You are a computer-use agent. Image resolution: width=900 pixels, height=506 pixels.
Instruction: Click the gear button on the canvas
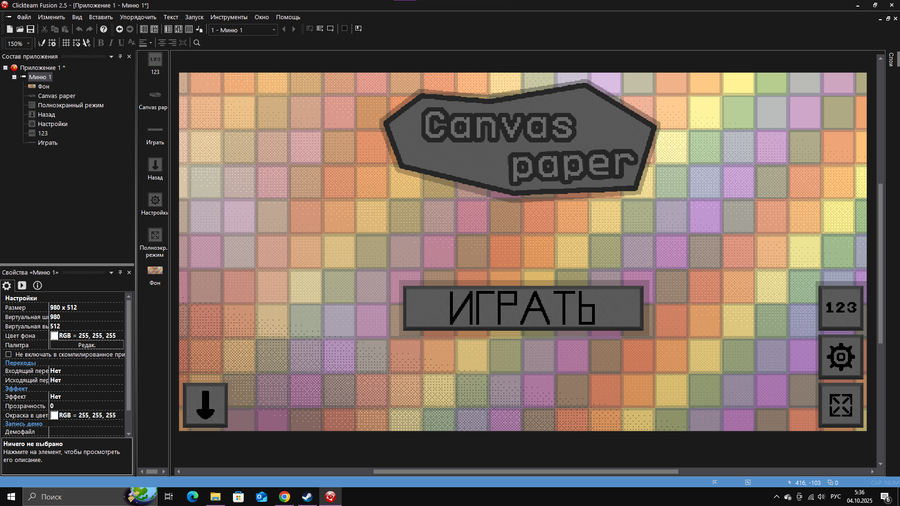tap(841, 357)
